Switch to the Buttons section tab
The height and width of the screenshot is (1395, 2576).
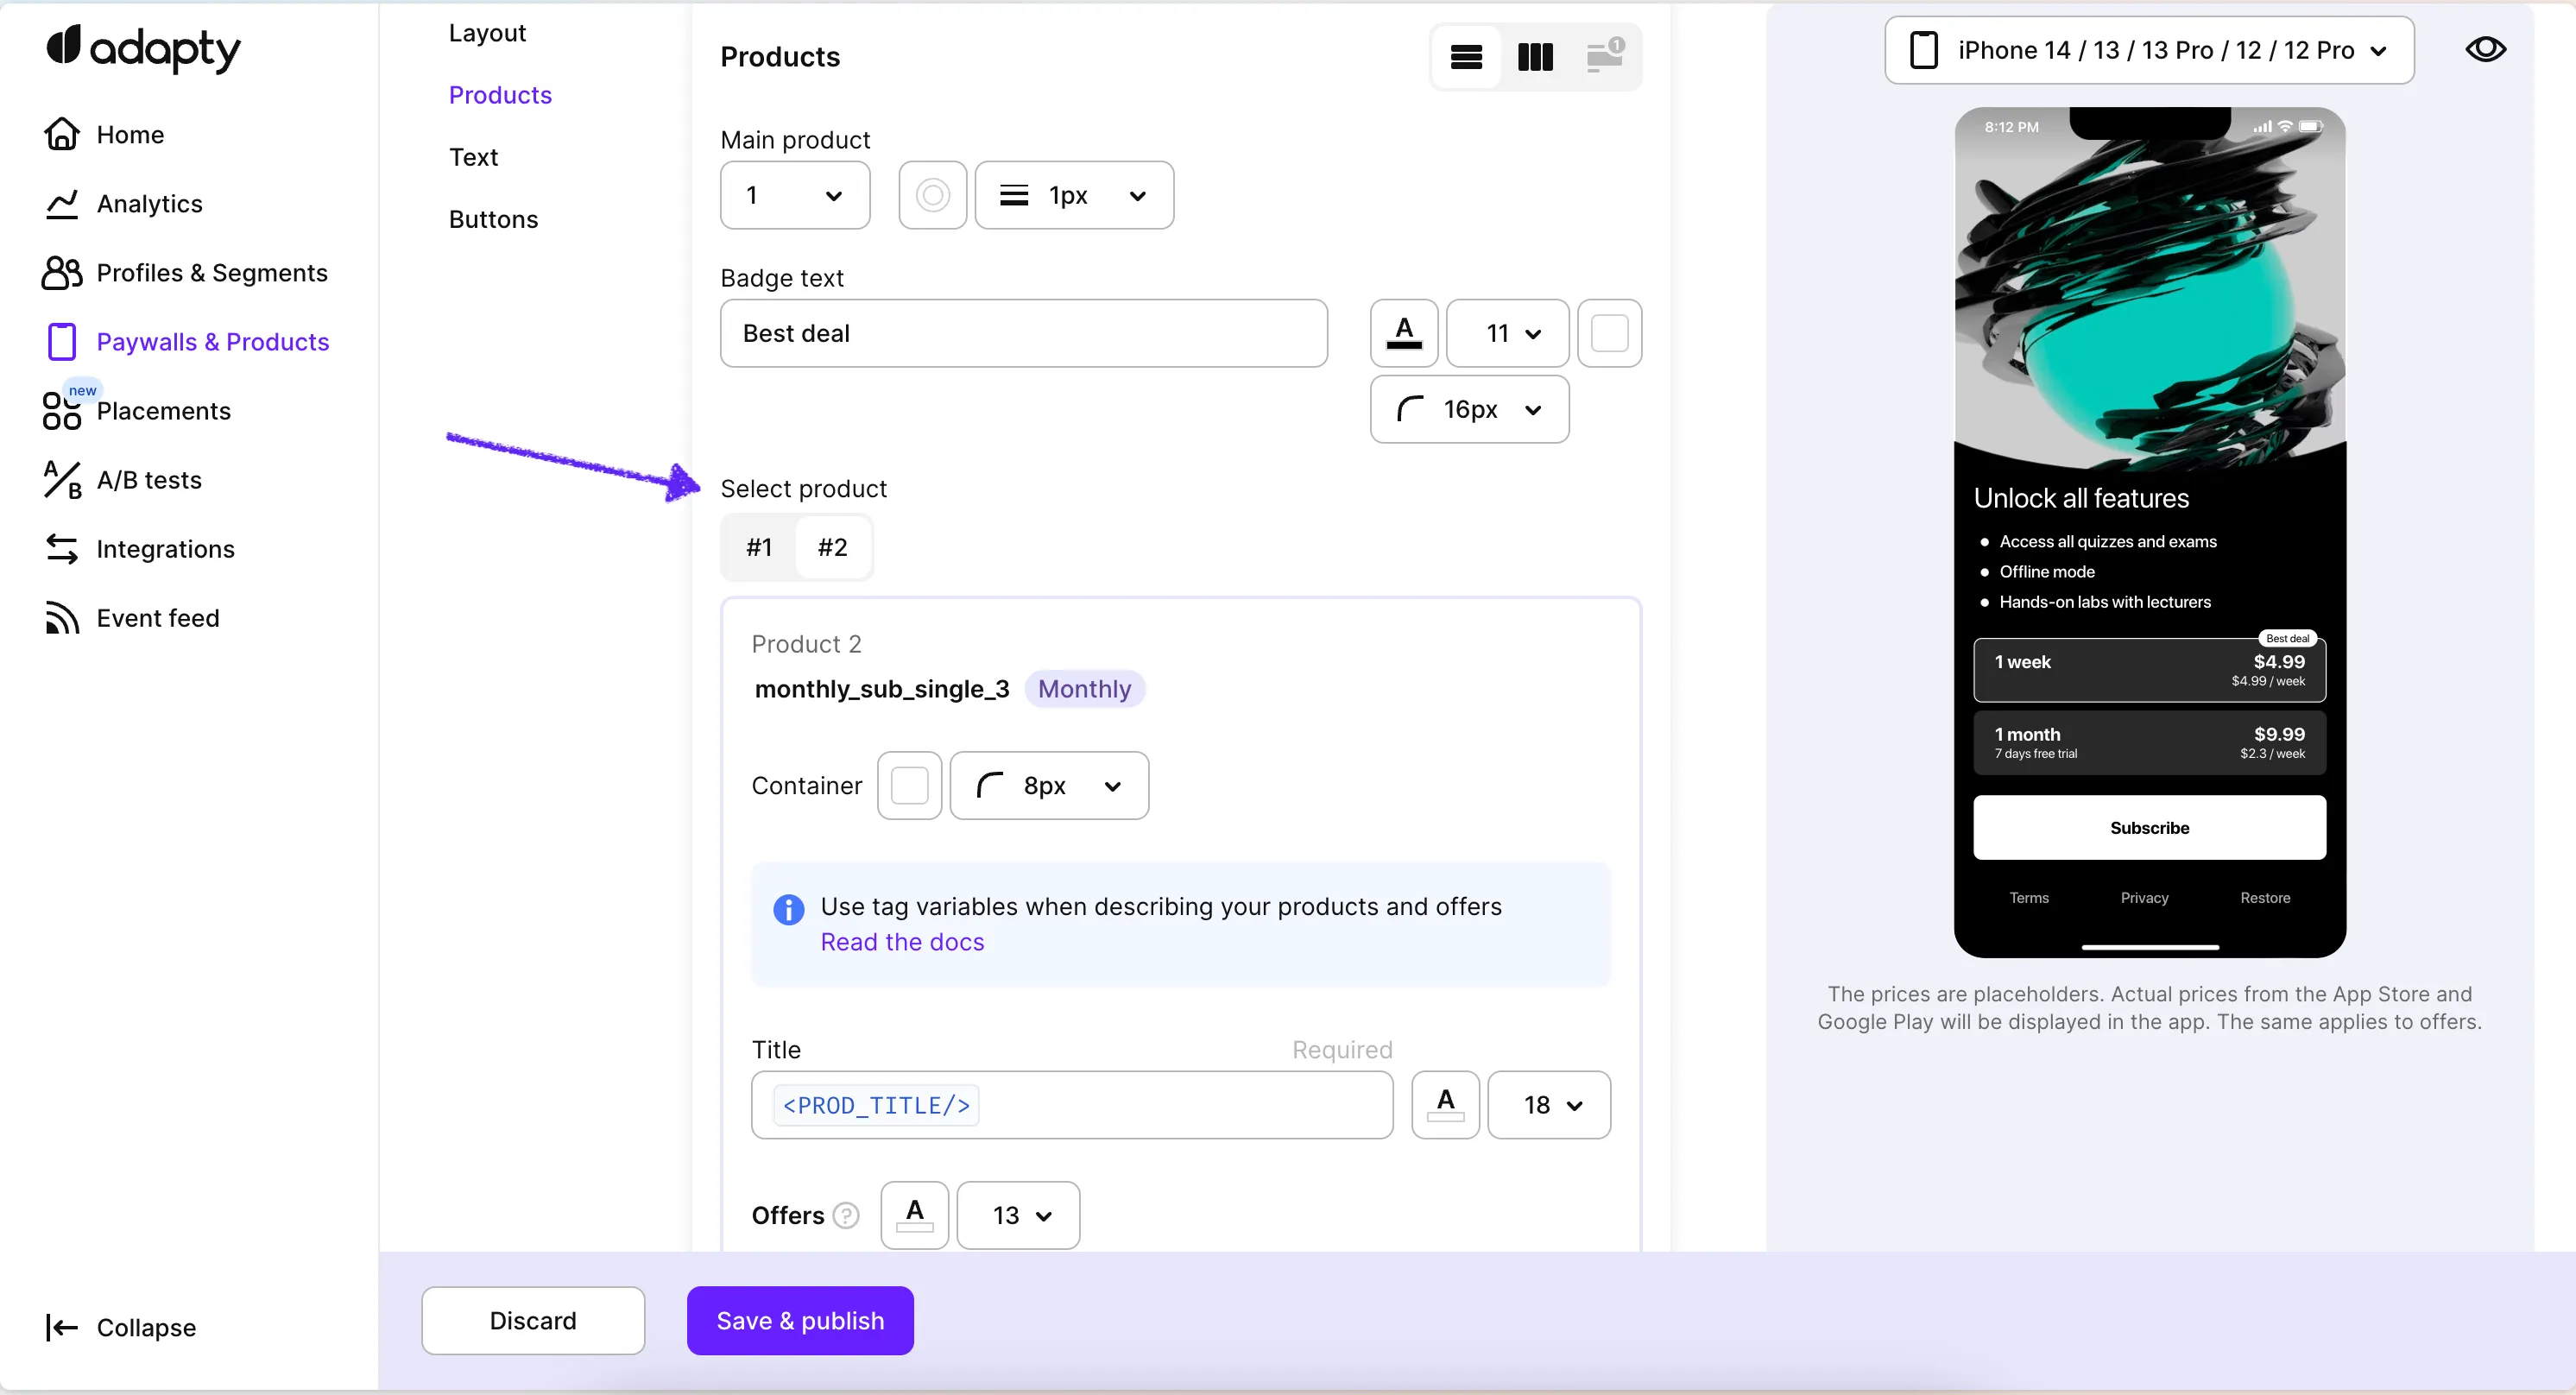point(493,219)
